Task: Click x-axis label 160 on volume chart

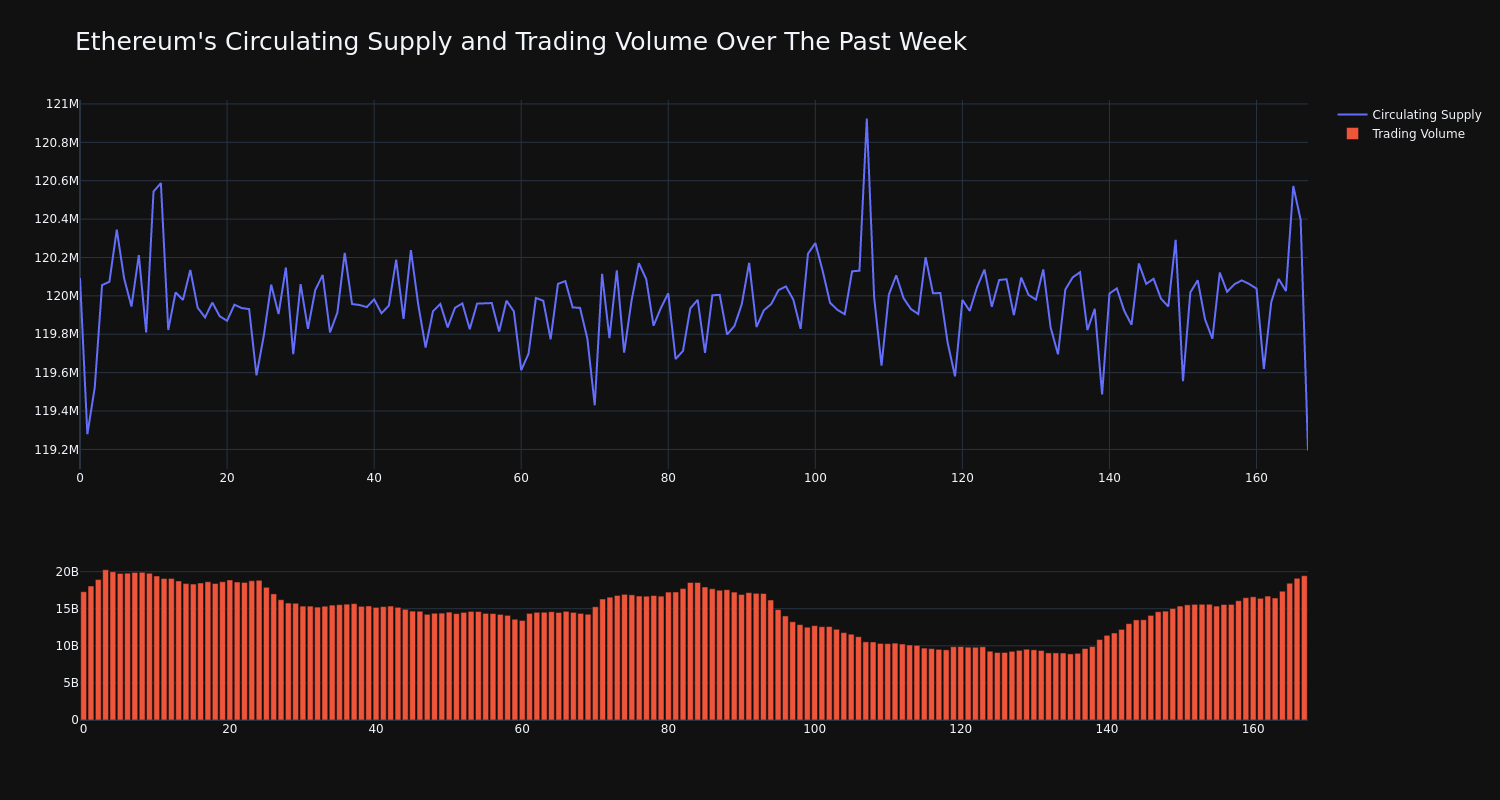Action: [1253, 729]
